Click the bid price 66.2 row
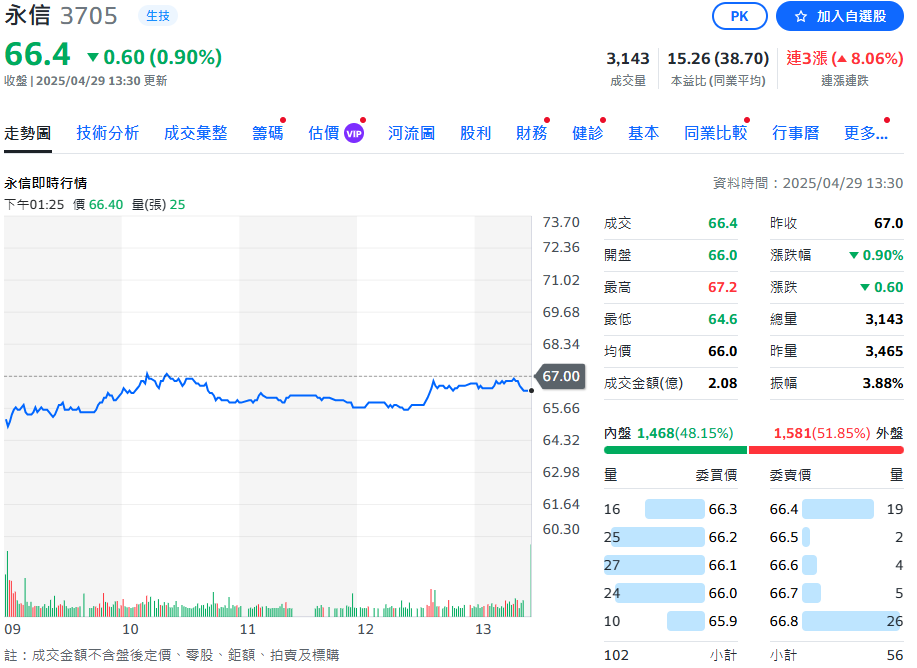Viewport: 917px width, 668px height. 671,537
